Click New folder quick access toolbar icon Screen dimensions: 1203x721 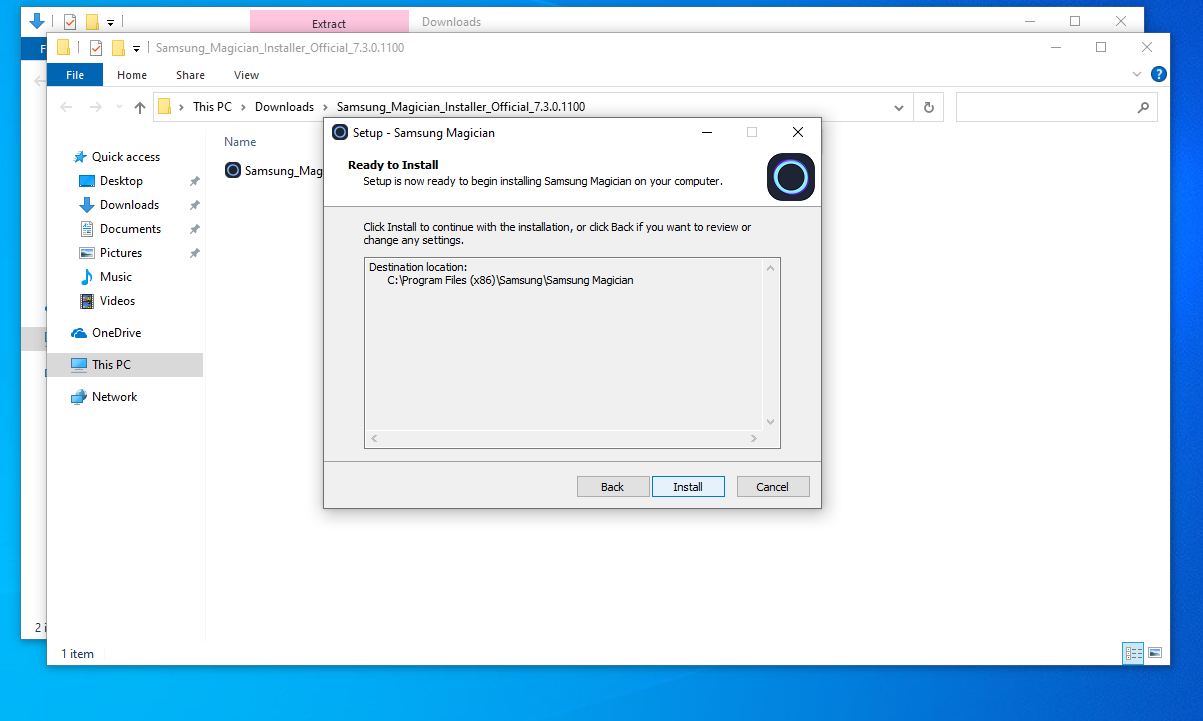click(118, 47)
